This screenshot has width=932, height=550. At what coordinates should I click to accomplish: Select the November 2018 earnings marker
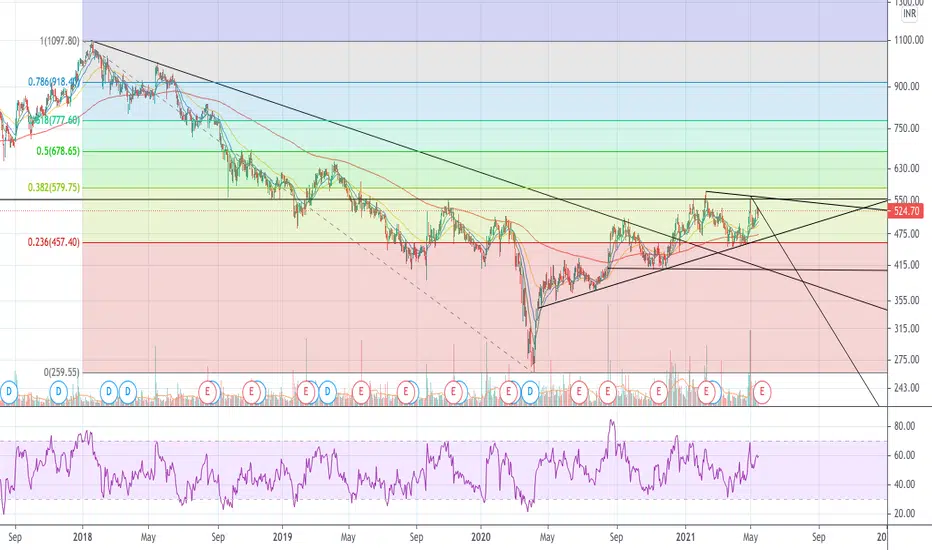click(x=251, y=392)
